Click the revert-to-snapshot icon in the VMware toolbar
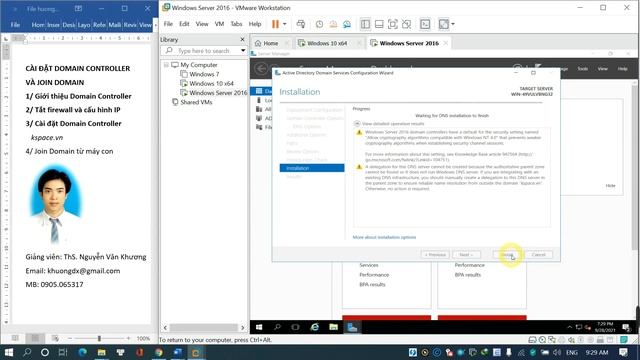The width and height of the screenshot is (640, 360). (x=333, y=24)
